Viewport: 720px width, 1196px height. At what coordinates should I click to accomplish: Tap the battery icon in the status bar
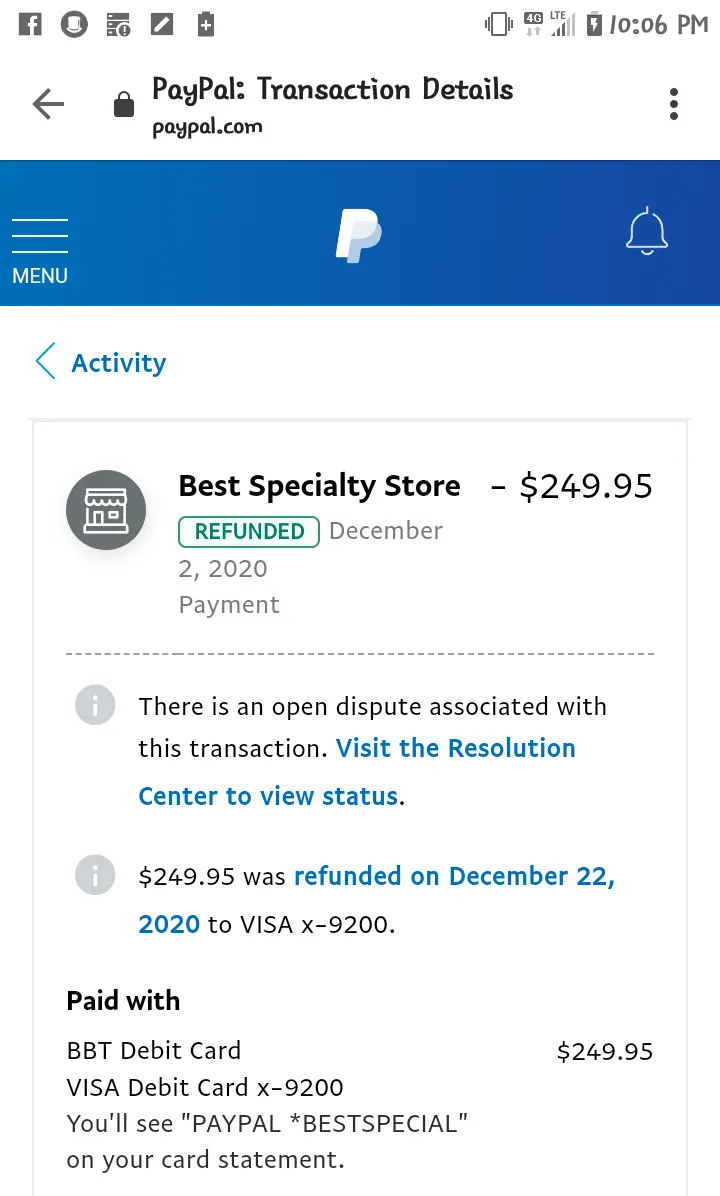coord(594,24)
